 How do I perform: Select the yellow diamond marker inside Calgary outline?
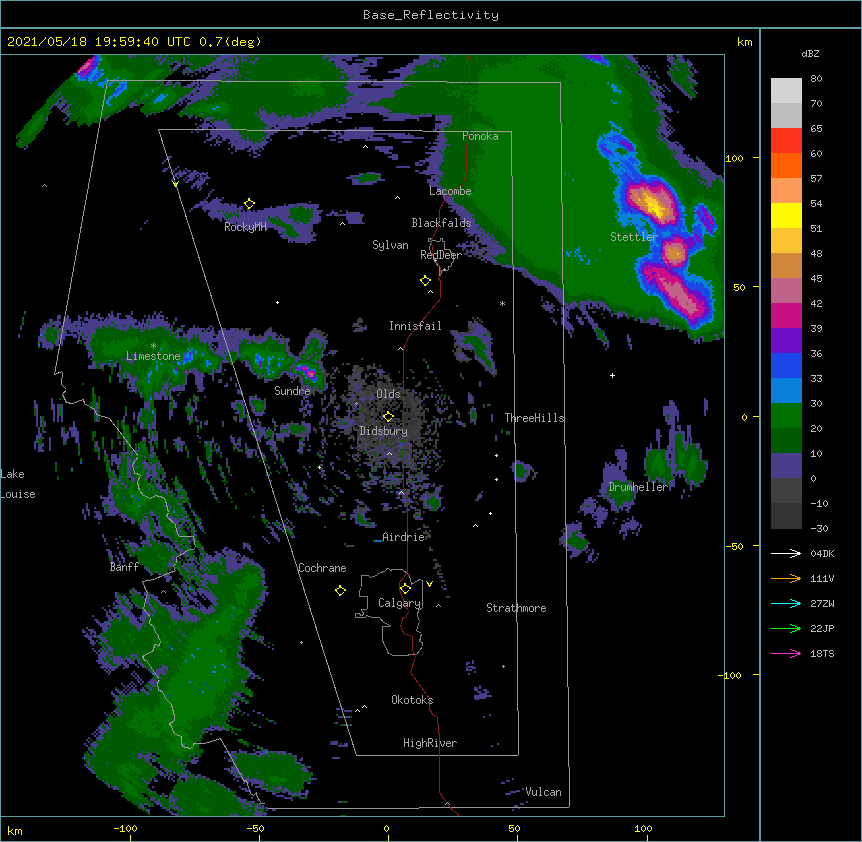[x=405, y=589]
